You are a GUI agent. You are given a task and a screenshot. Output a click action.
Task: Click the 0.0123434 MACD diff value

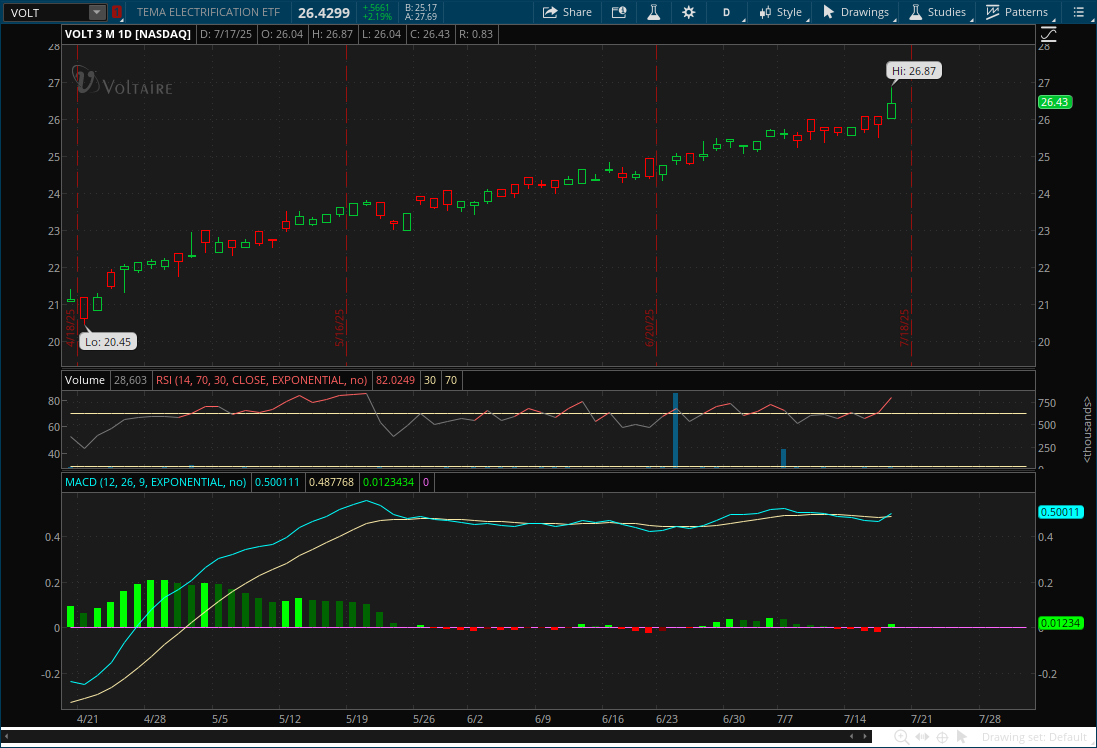coord(388,482)
